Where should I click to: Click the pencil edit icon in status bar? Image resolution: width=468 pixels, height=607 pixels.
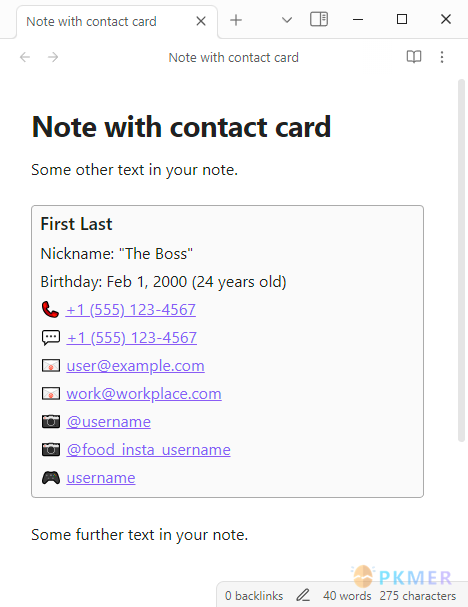pos(303,595)
